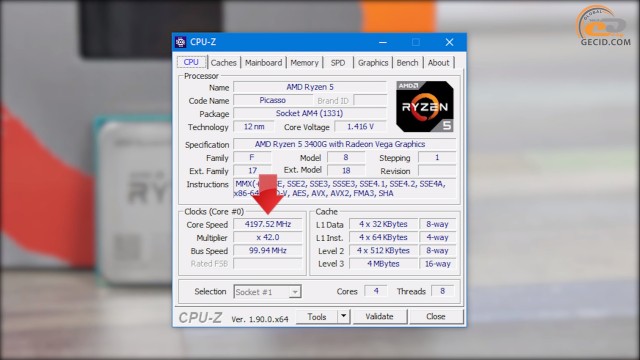The width and height of the screenshot is (640, 360).
Task: Click the Threads value 8
Action: (442, 291)
